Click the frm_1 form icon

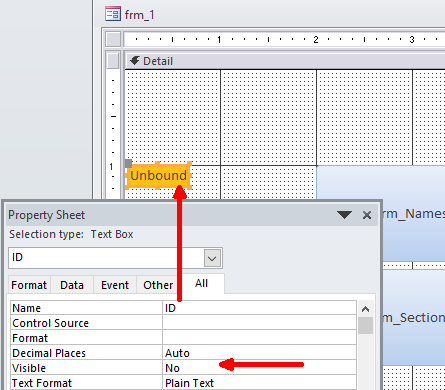(113, 14)
